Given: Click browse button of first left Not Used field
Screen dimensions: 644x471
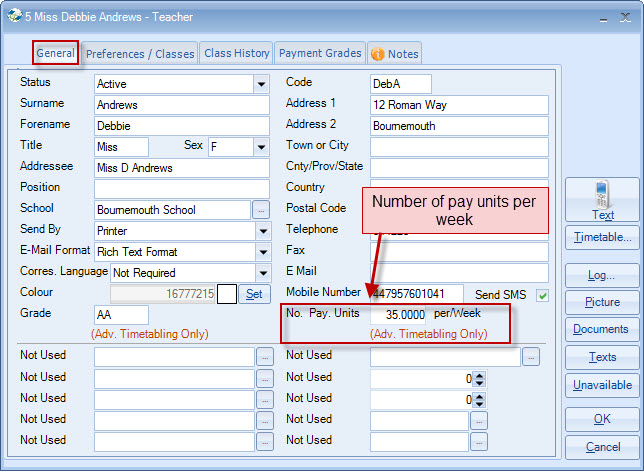Looking at the screenshot, I should coord(264,357).
